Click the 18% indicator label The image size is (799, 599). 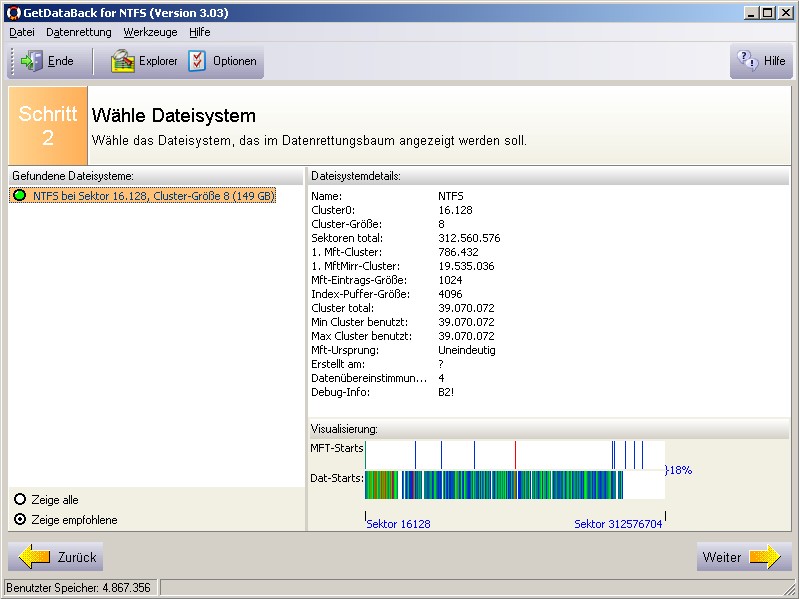click(x=681, y=470)
